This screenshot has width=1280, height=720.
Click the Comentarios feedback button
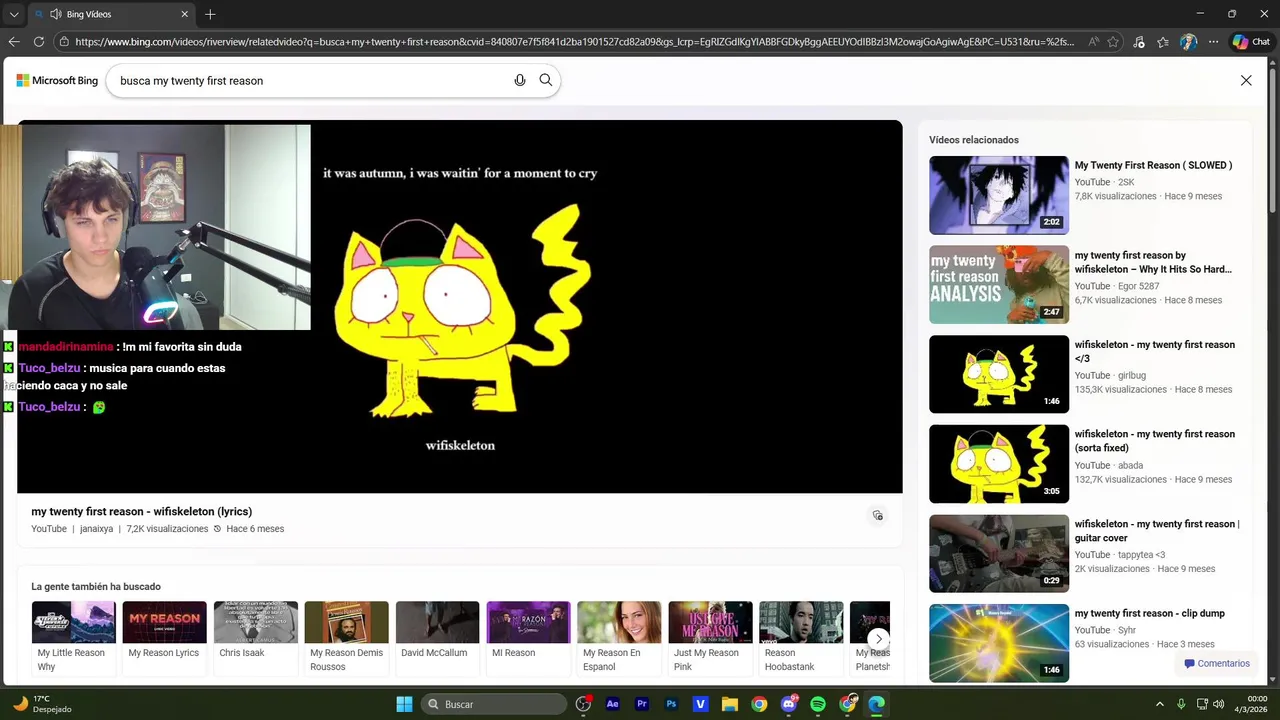1217,663
